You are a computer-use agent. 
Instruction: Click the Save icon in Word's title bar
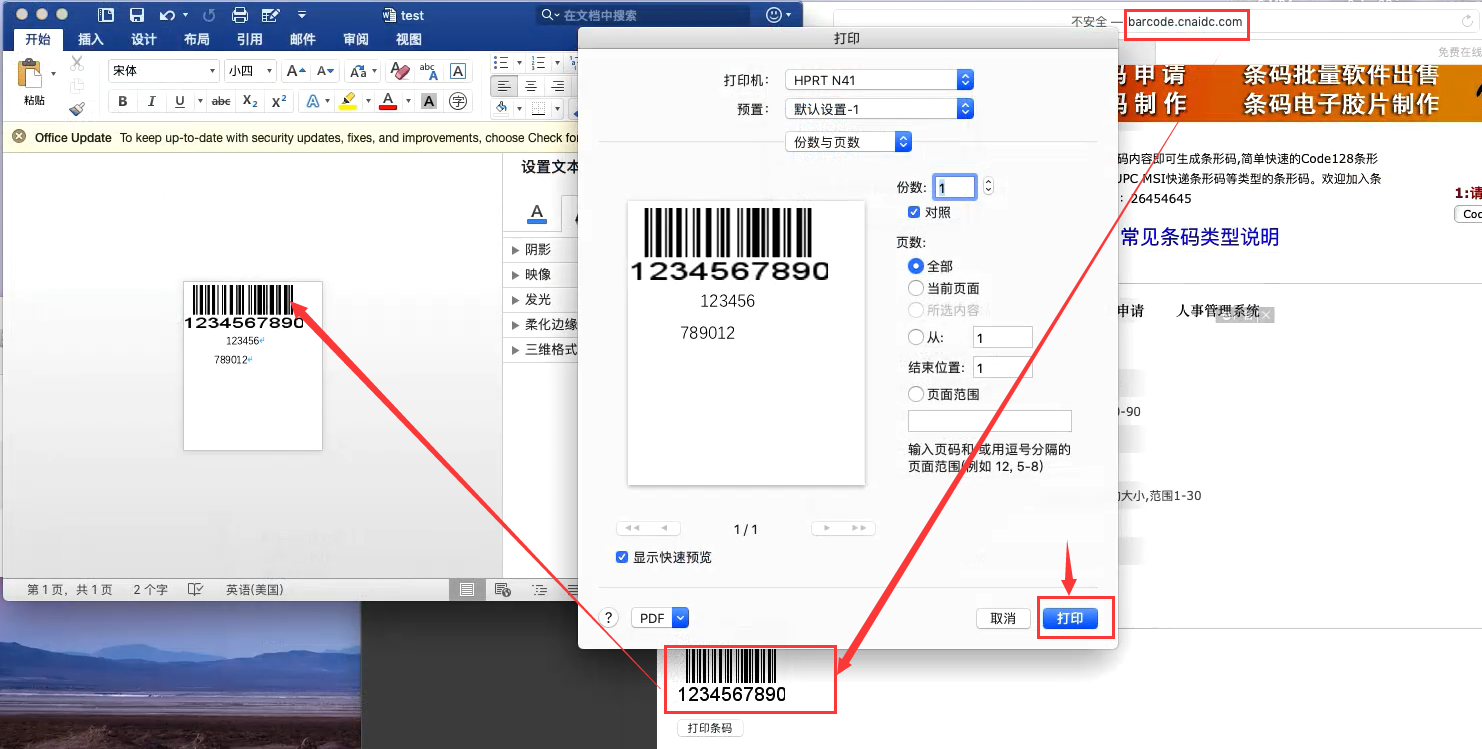coord(137,15)
